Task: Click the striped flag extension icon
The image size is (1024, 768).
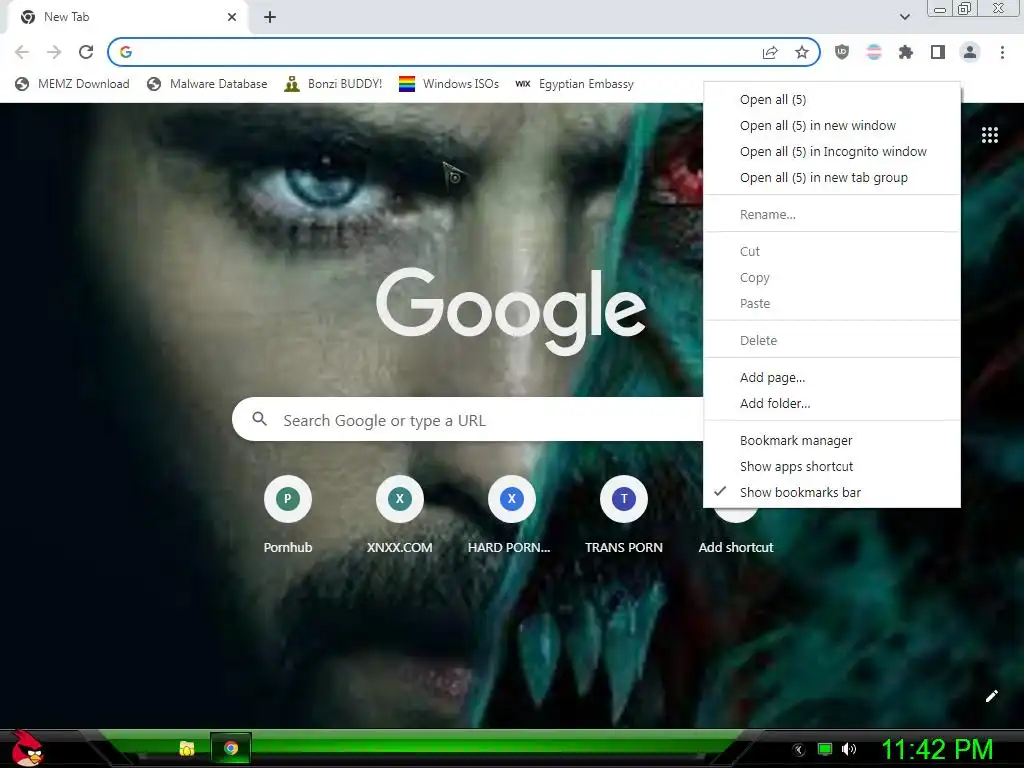Action: pyautogui.click(x=874, y=52)
